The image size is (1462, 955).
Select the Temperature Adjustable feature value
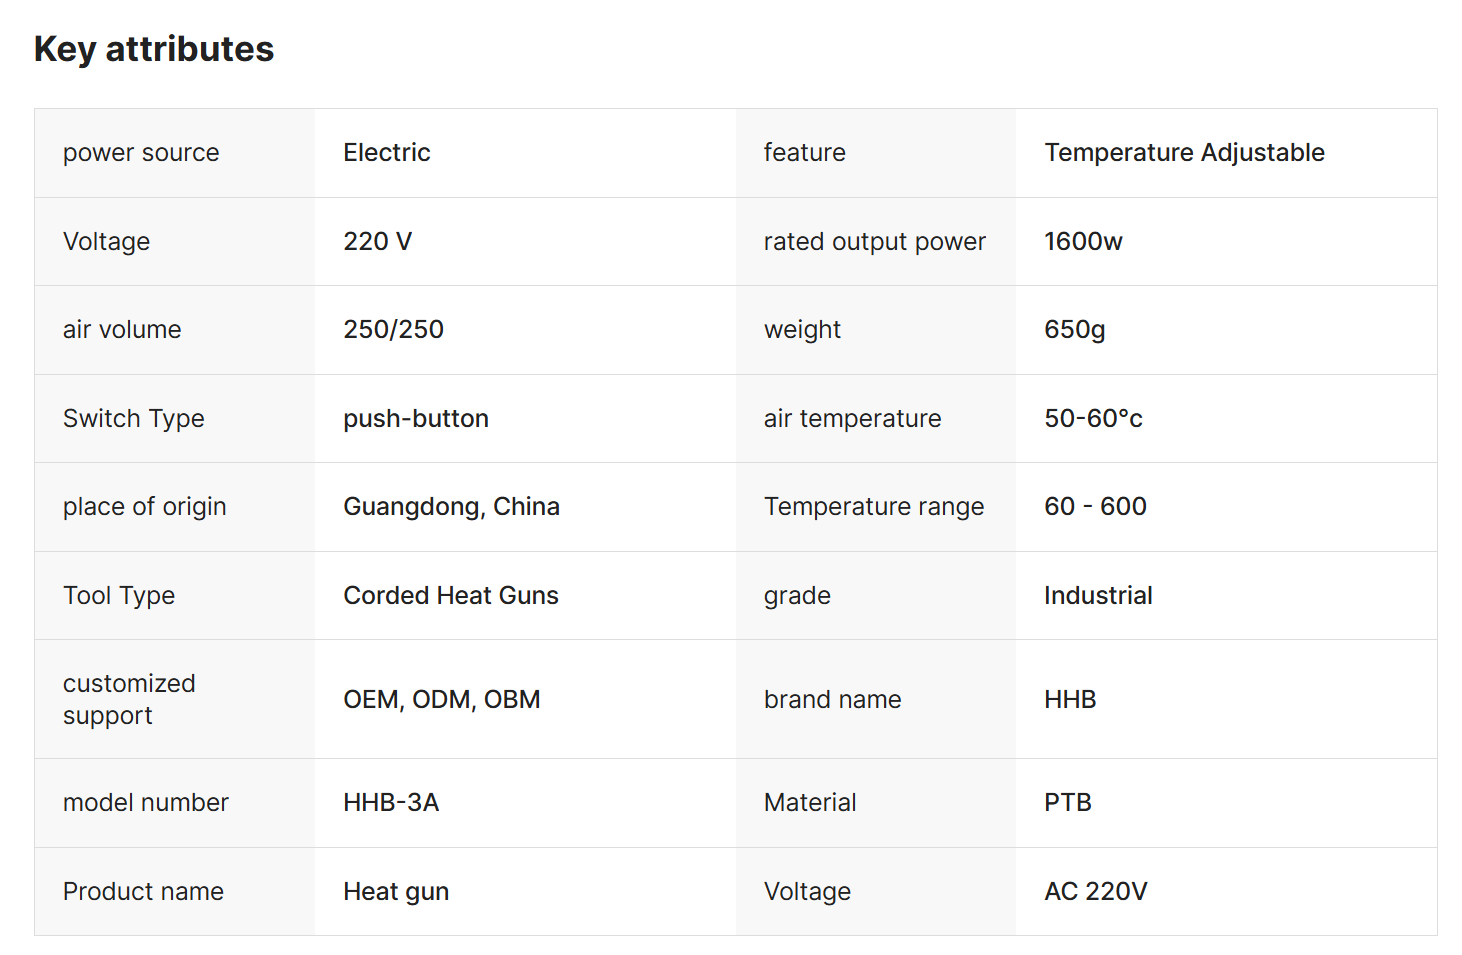[1184, 152]
